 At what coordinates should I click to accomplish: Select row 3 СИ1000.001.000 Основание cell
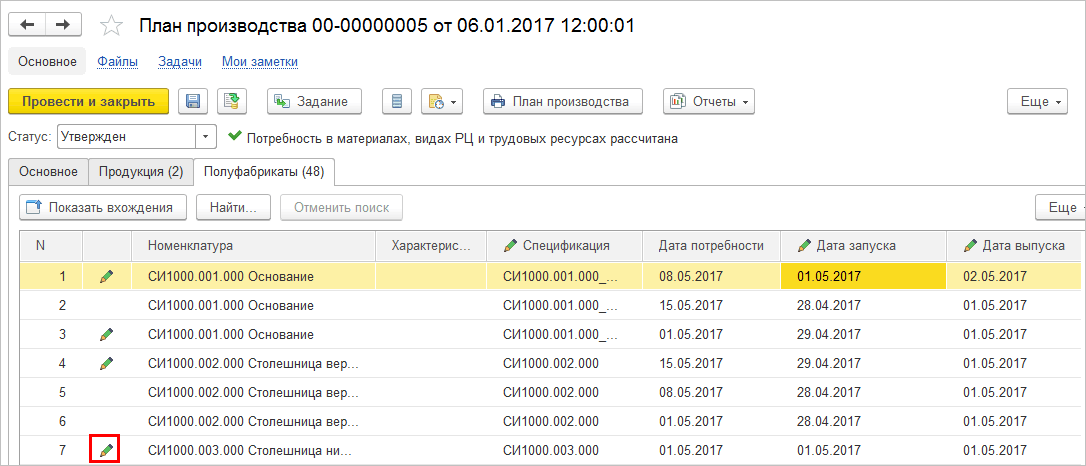253,334
